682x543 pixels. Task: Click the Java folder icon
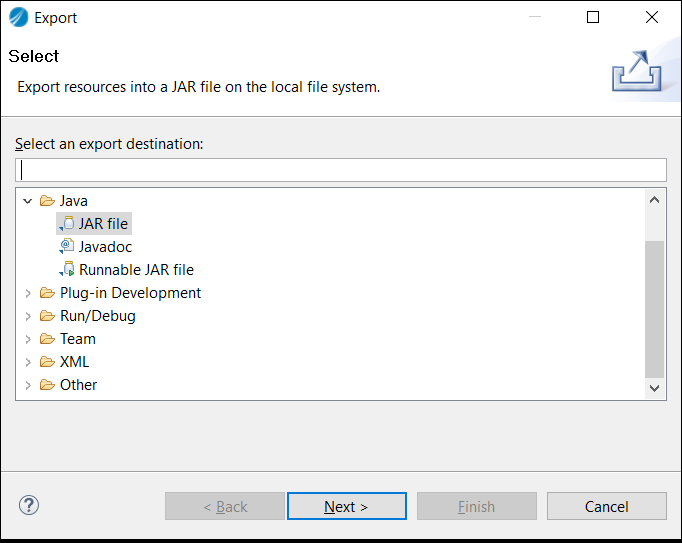(47, 201)
